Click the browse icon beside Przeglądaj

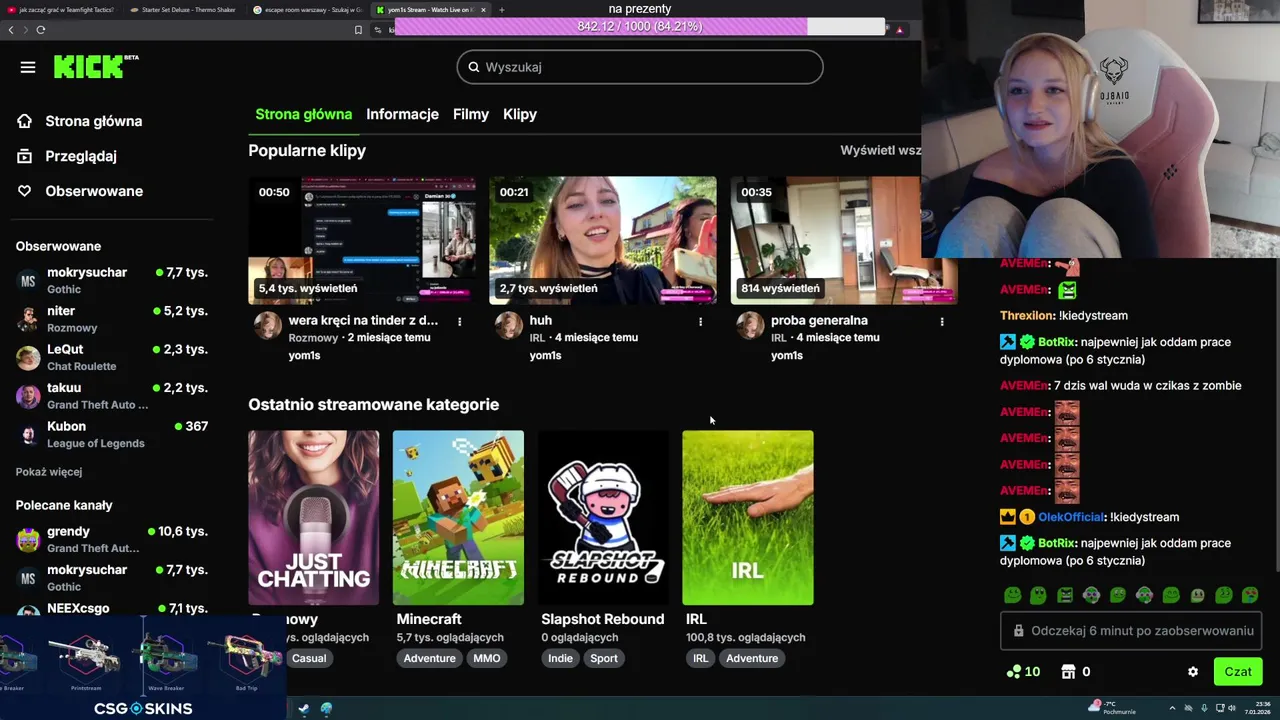point(25,156)
